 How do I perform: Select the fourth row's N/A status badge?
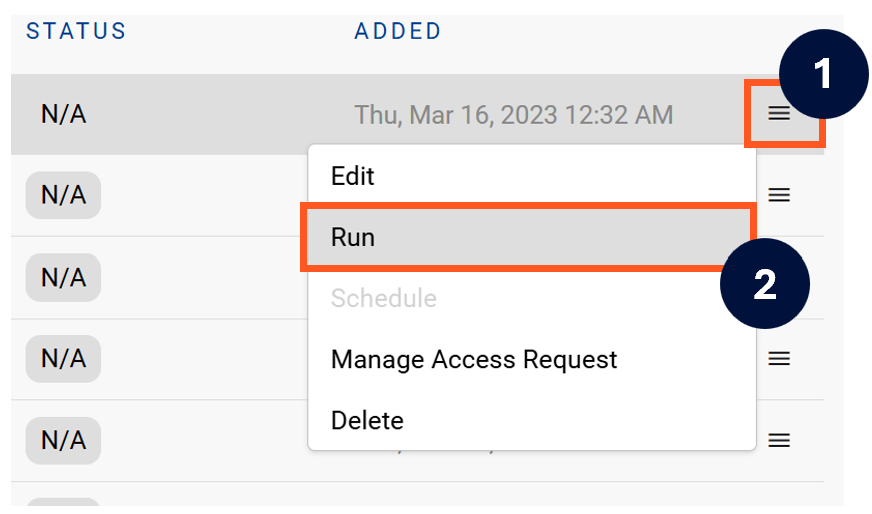pos(63,358)
